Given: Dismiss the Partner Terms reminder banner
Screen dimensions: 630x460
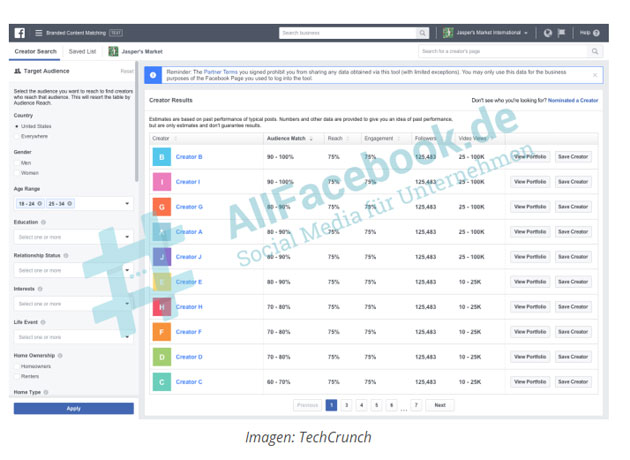Looking at the screenshot, I should pyautogui.click(x=595, y=74).
